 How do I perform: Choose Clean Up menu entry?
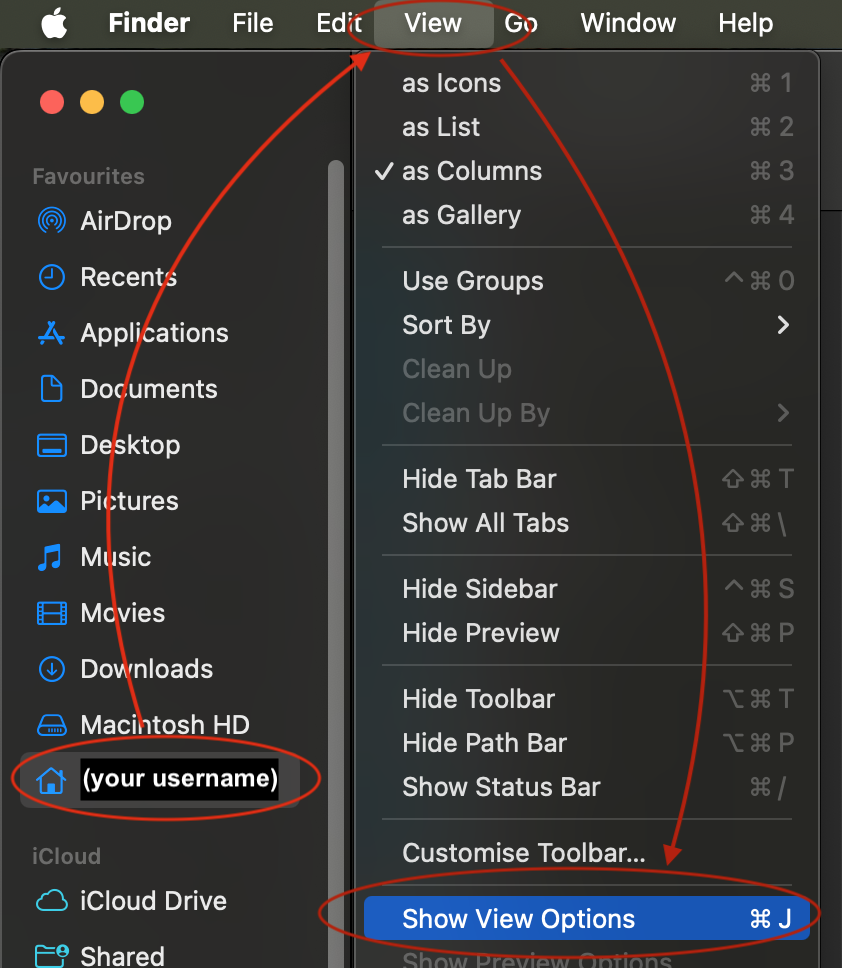[586, 369]
